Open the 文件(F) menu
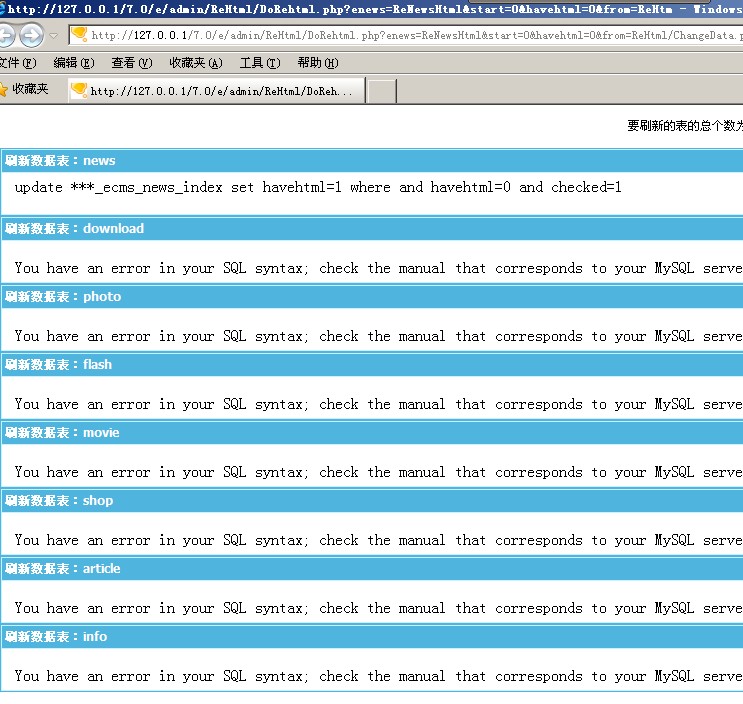743x704 pixels. point(18,63)
